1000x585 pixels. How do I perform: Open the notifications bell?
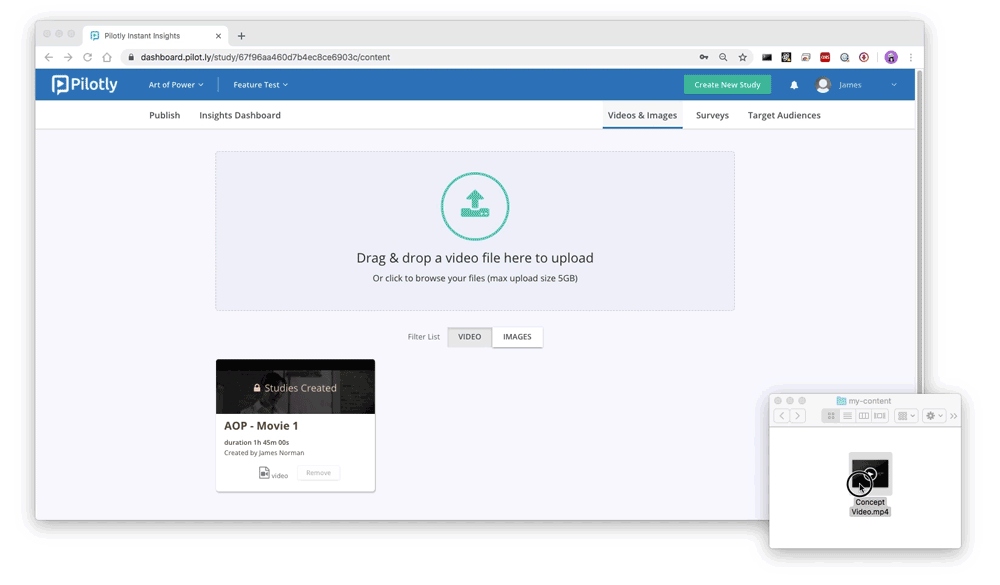pyautogui.click(x=794, y=85)
